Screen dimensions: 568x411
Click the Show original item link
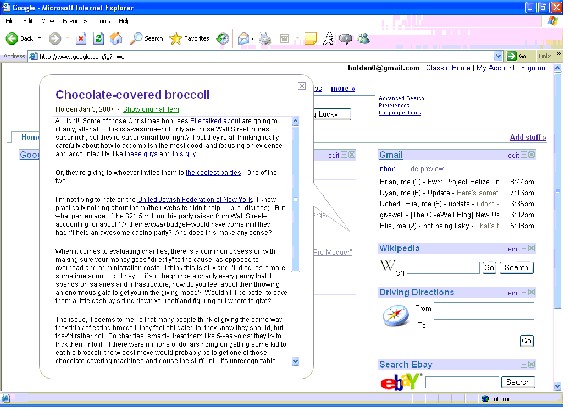tap(151, 109)
